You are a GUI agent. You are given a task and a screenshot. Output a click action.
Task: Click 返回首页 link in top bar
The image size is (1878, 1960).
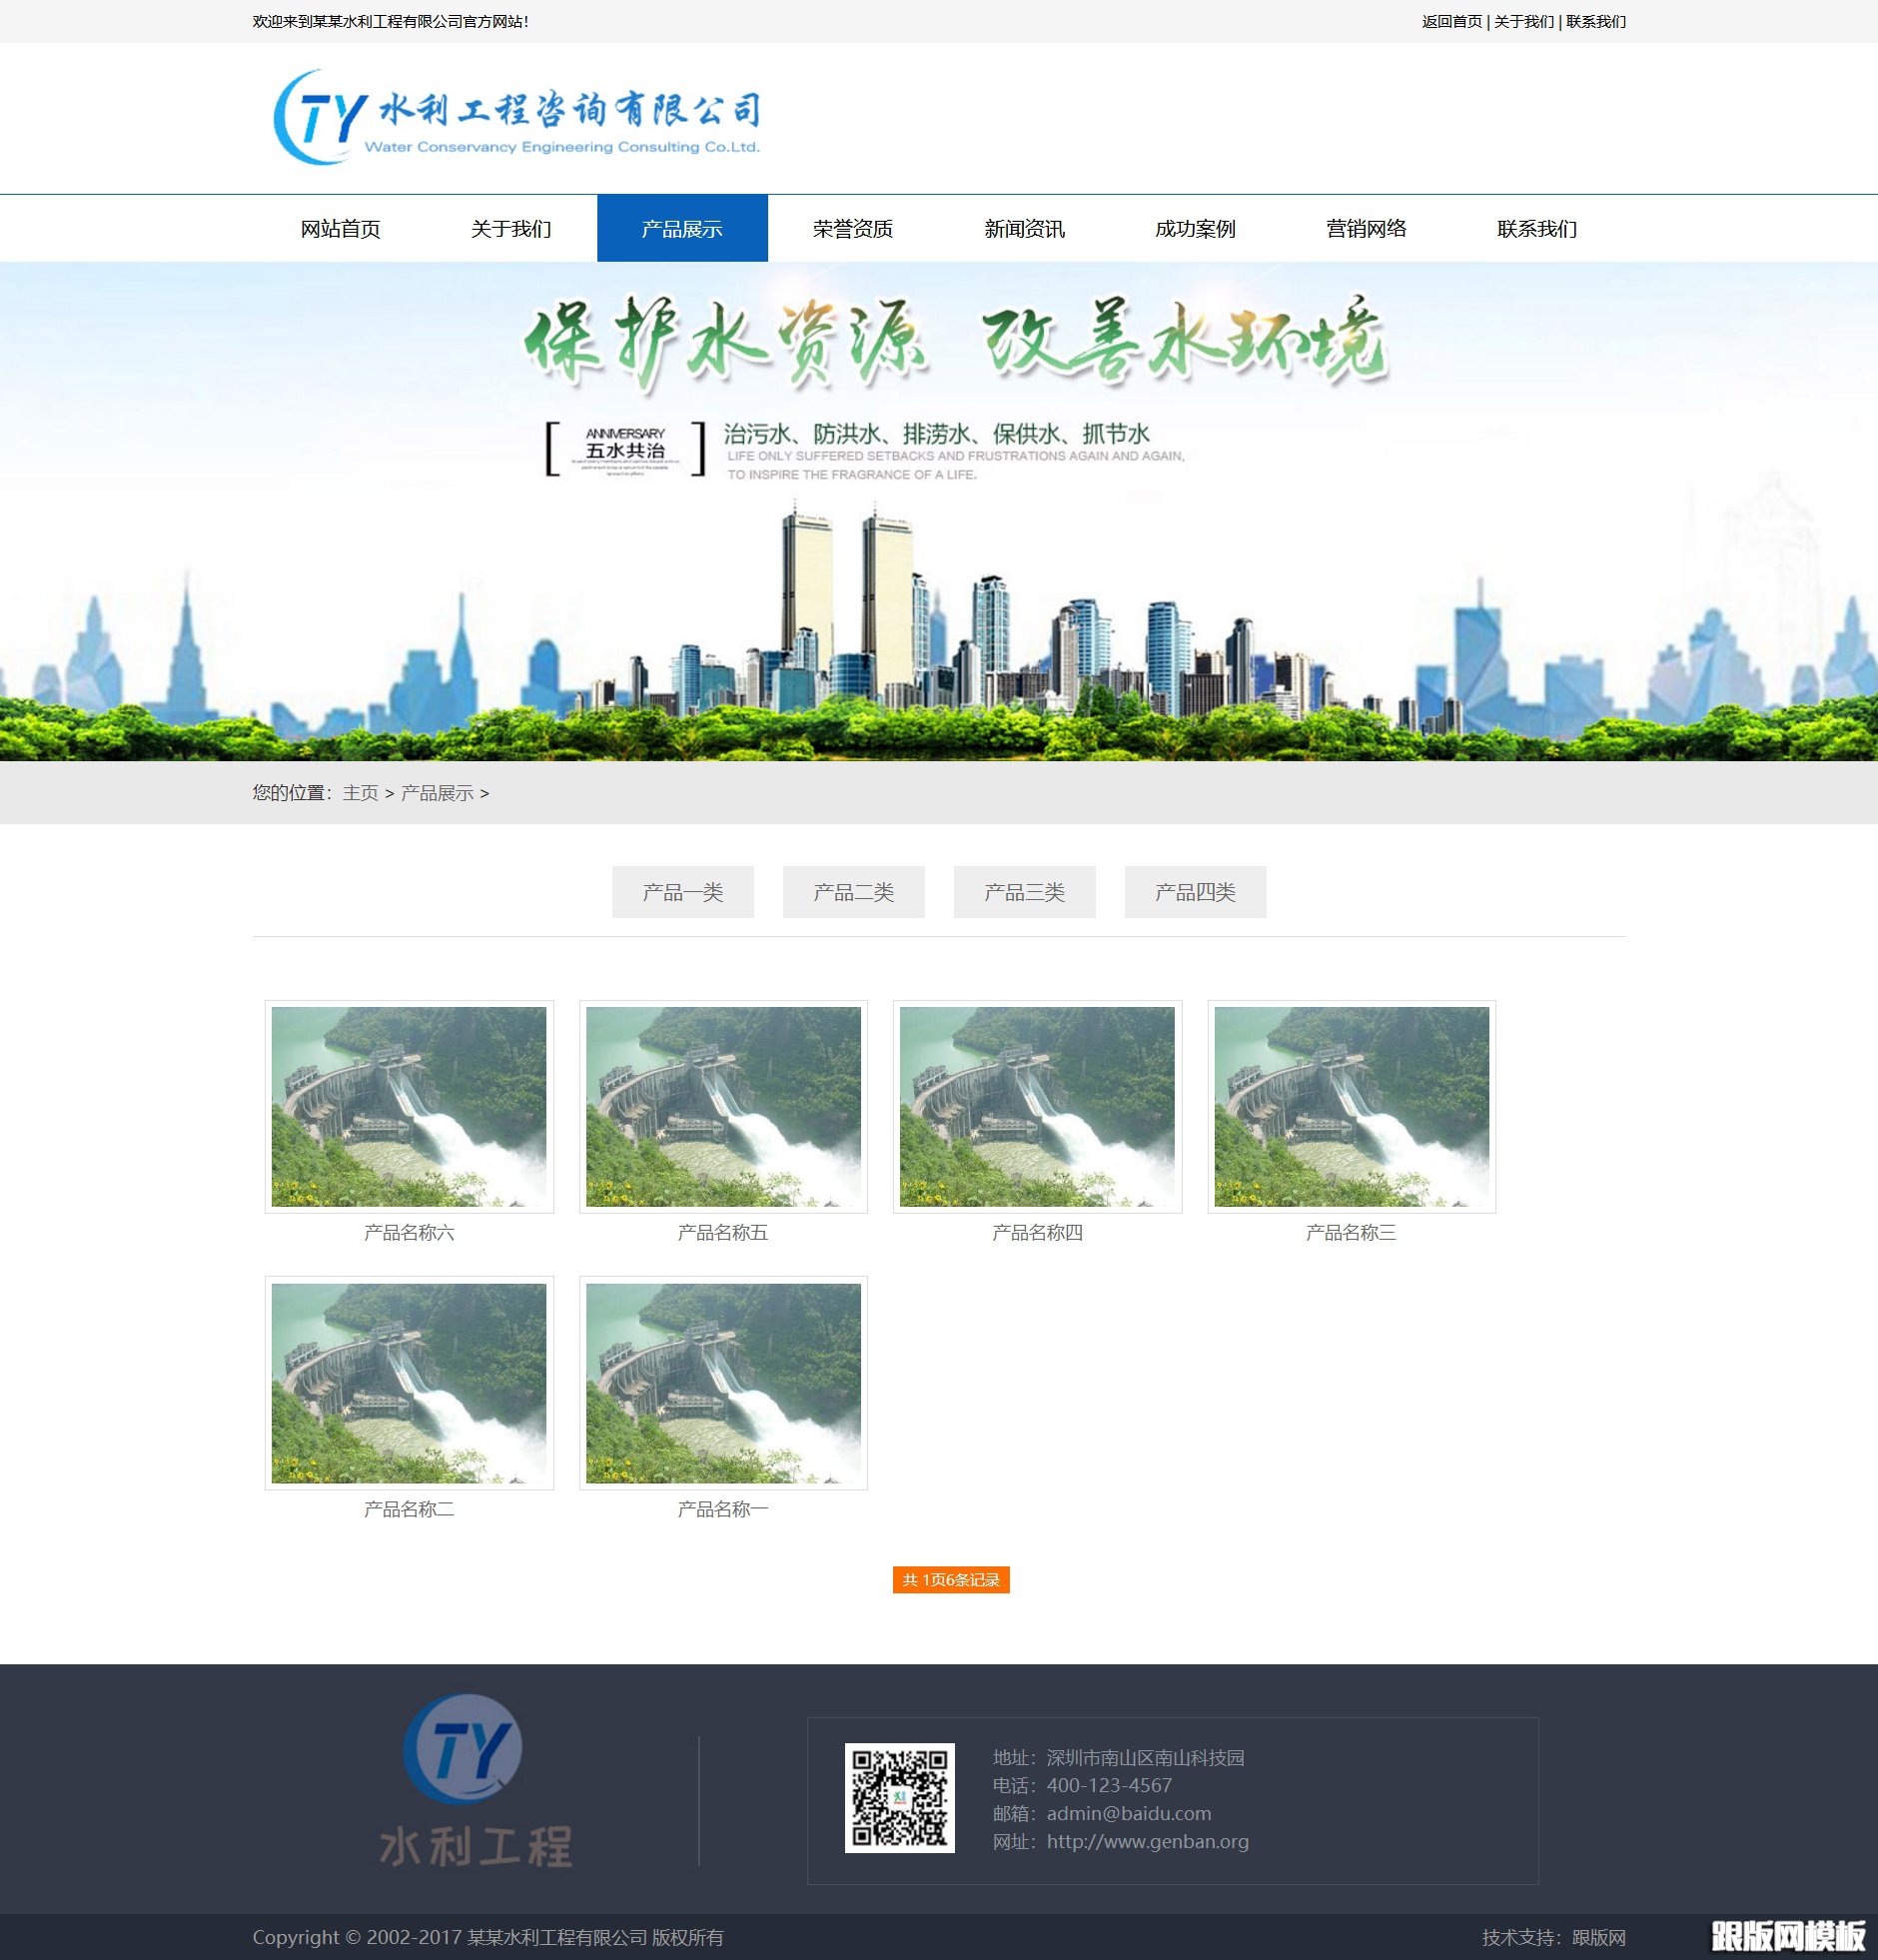pyautogui.click(x=1451, y=22)
